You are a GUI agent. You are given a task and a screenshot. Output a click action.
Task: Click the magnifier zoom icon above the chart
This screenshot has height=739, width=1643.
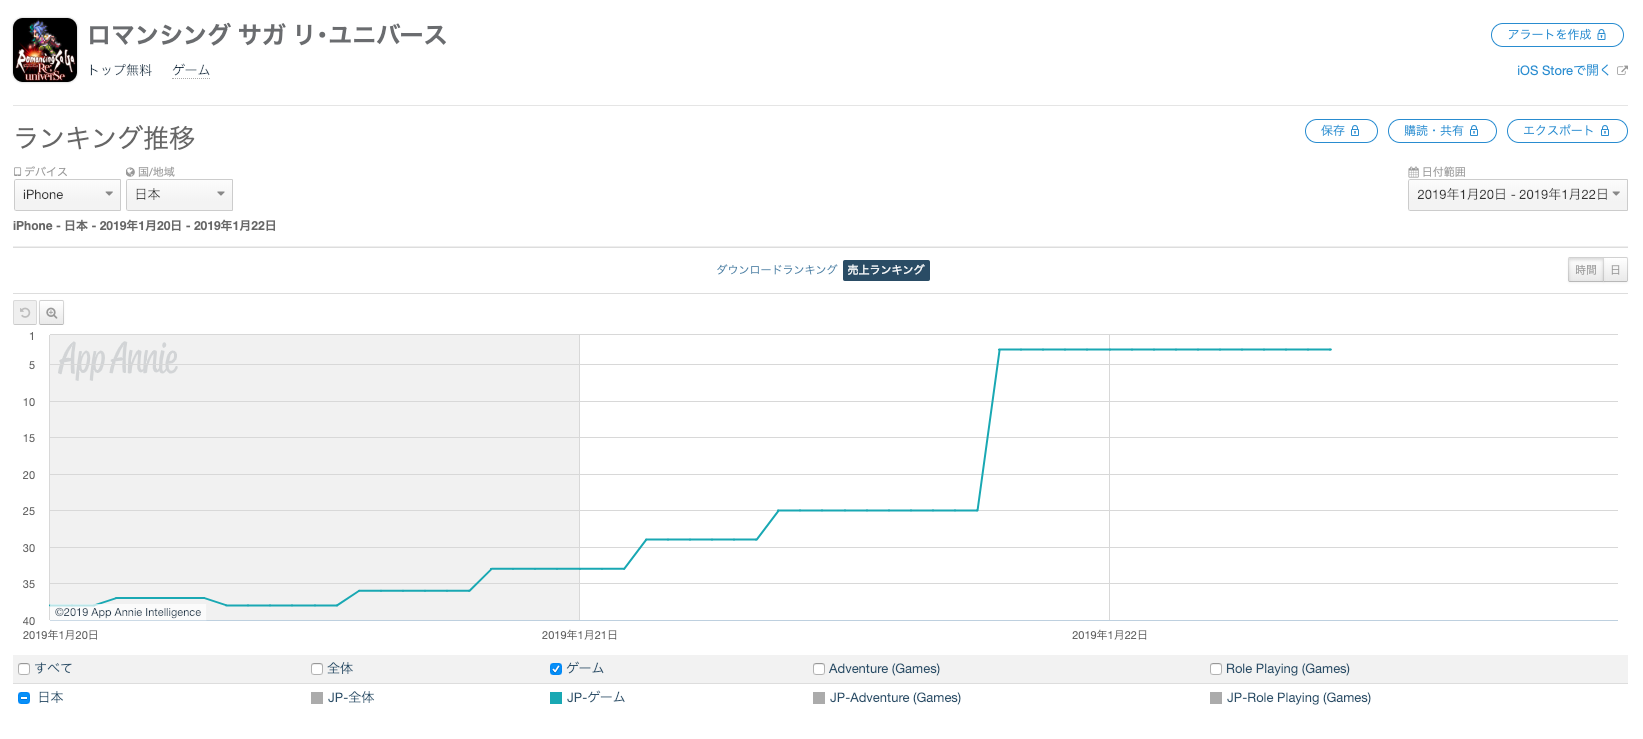(x=52, y=313)
